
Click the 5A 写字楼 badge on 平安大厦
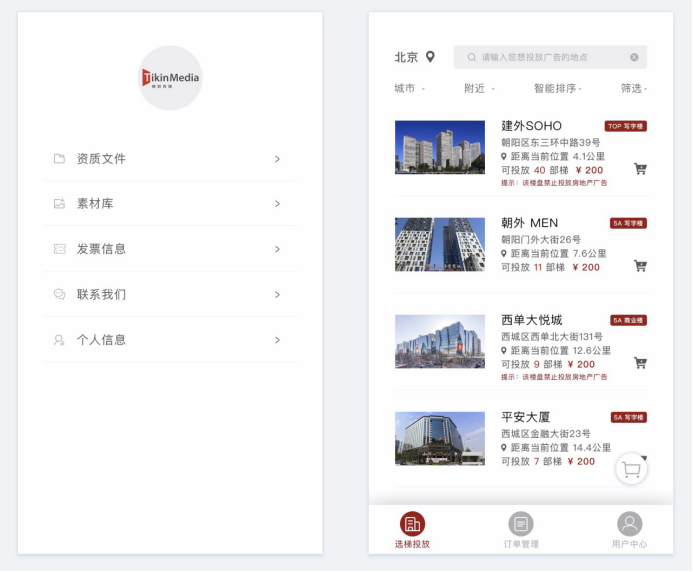click(x=629, y=417)
